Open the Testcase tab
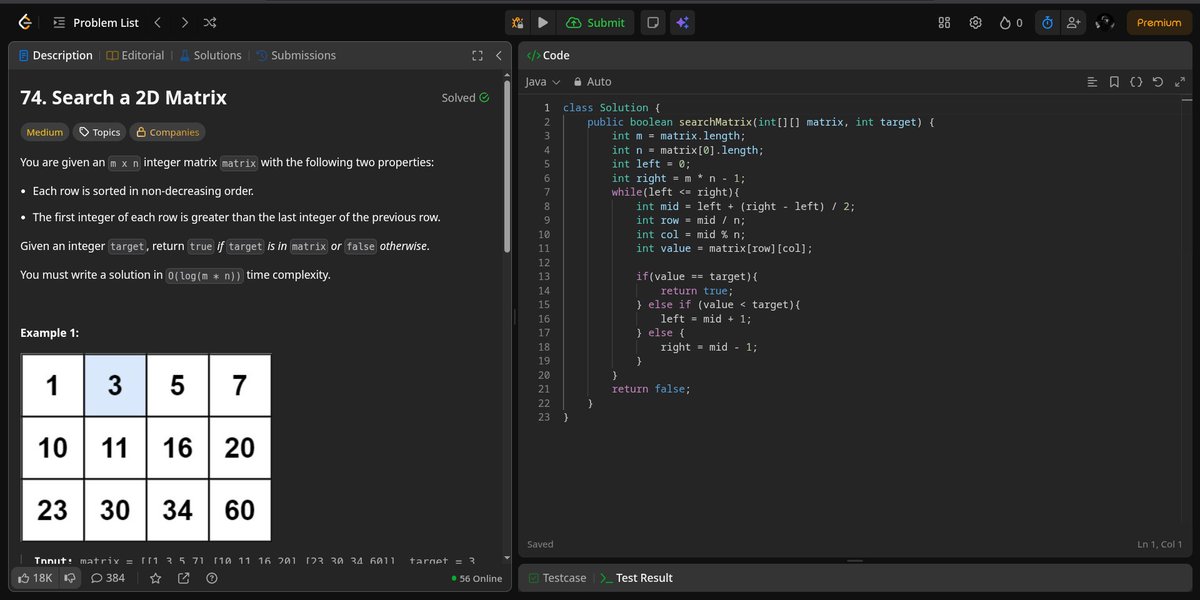1200x600 pixels. coord(558,578)
